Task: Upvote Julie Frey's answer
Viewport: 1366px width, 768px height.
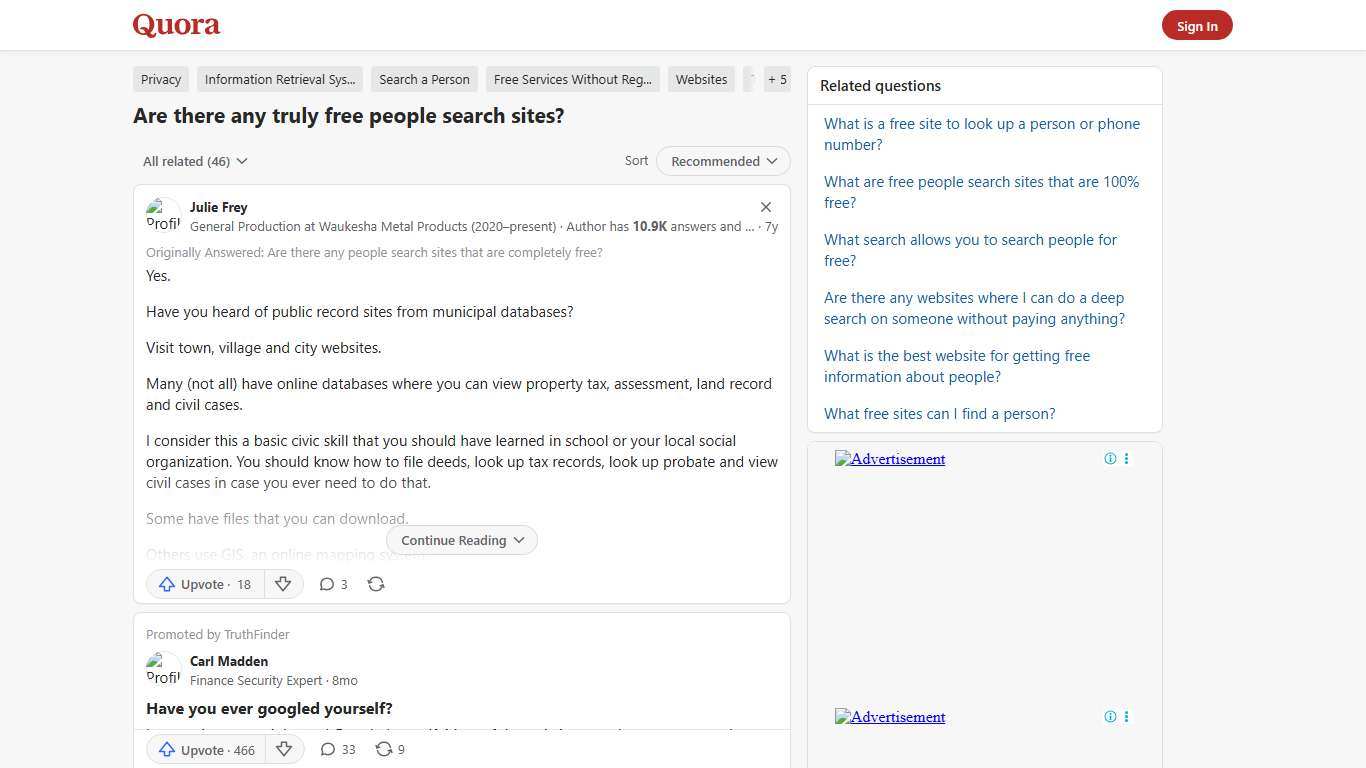Action: (x=204, y=584)
